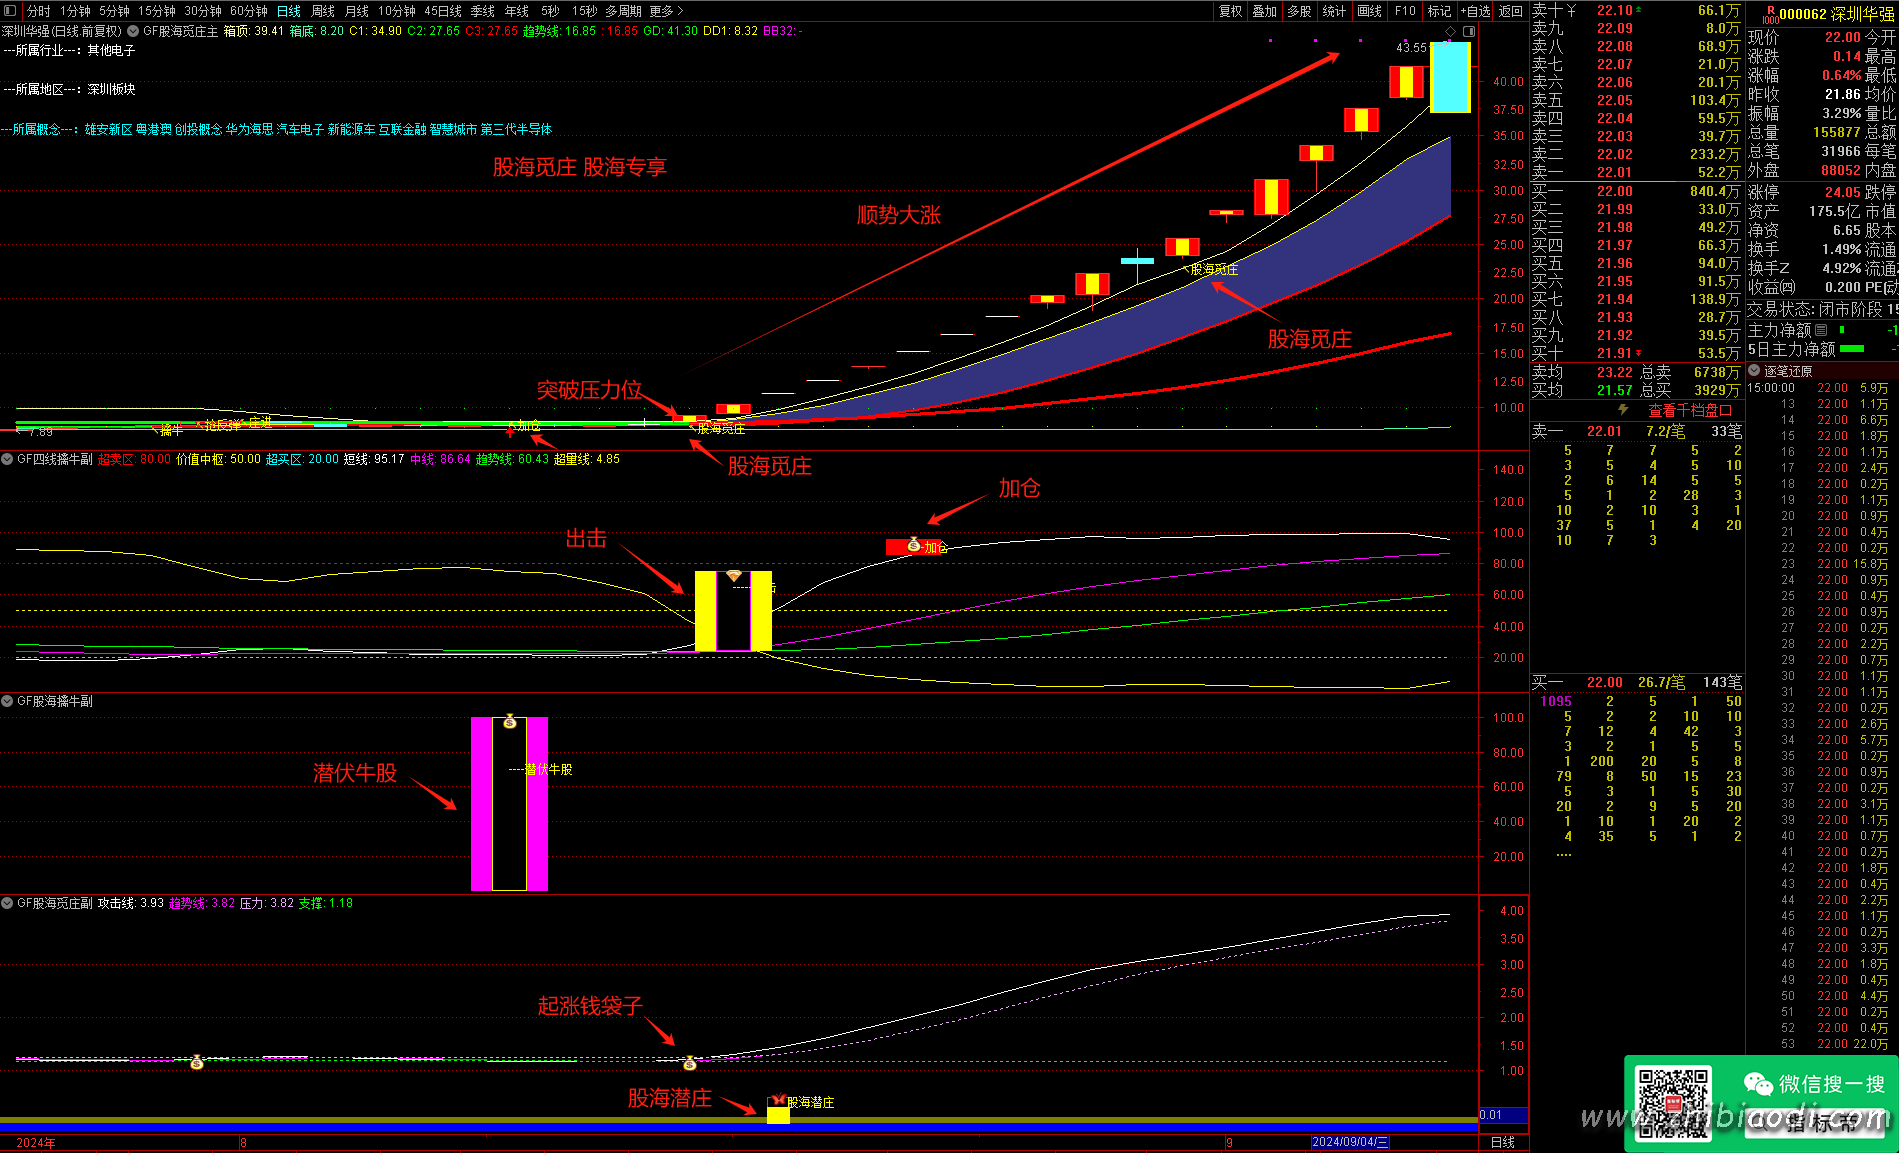The image size is (1899, 1153).
Task: Select the 60分钟 period tab
Action: point(248,11)
